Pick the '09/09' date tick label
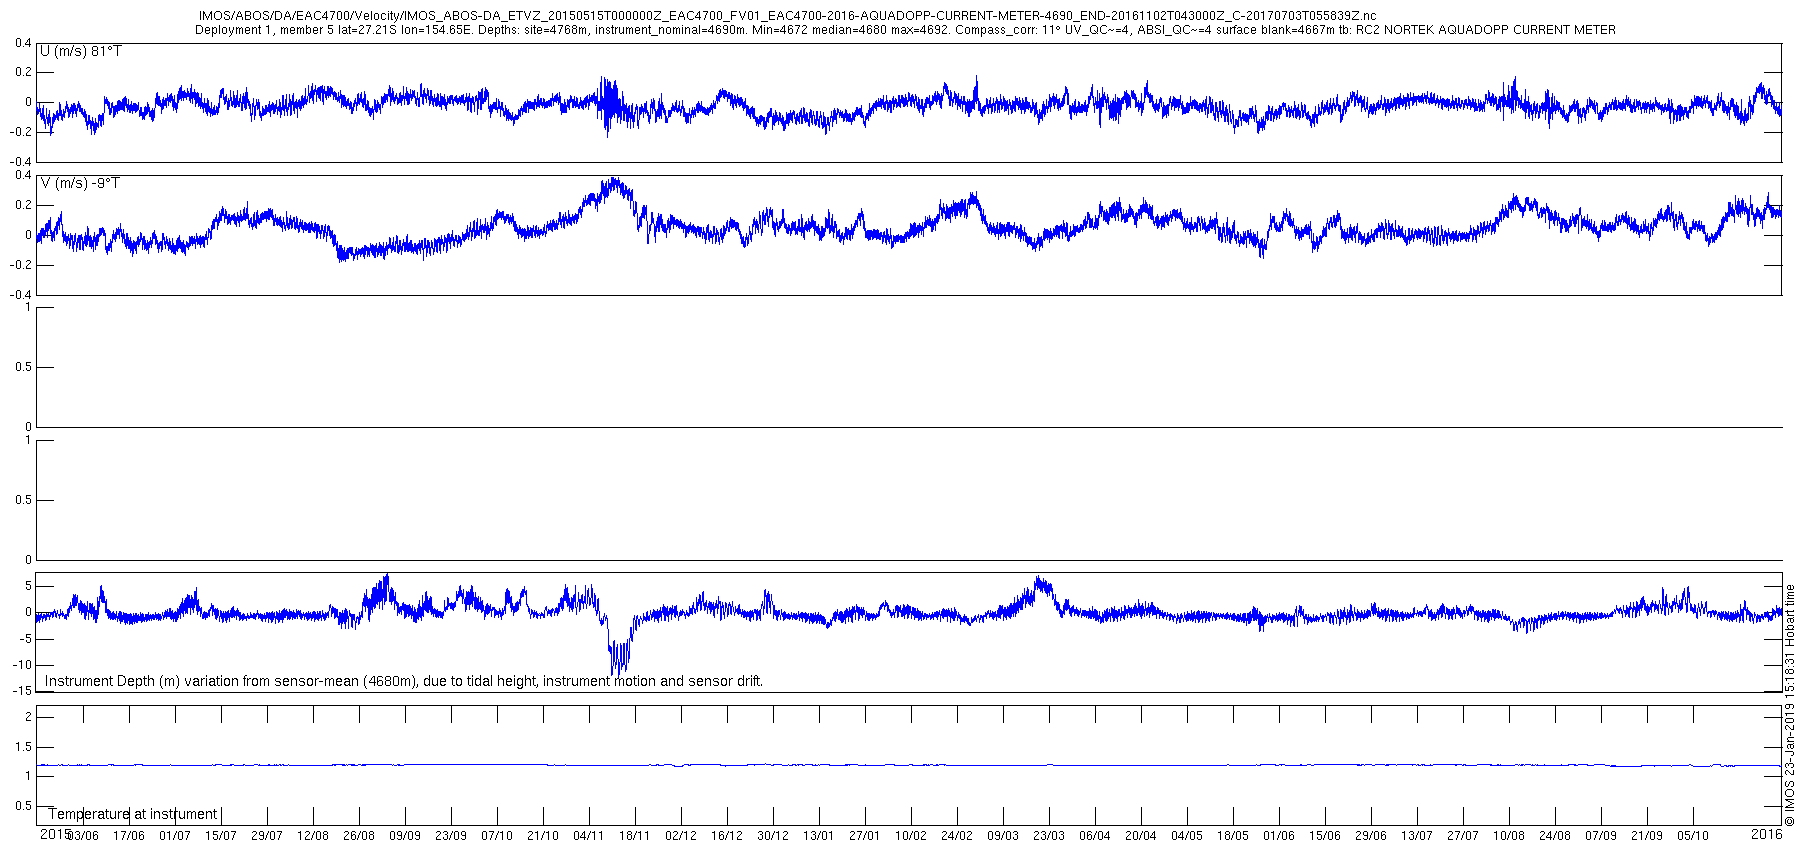The width and height of the screenshot is (1800, 850). (x=405, y=836)
